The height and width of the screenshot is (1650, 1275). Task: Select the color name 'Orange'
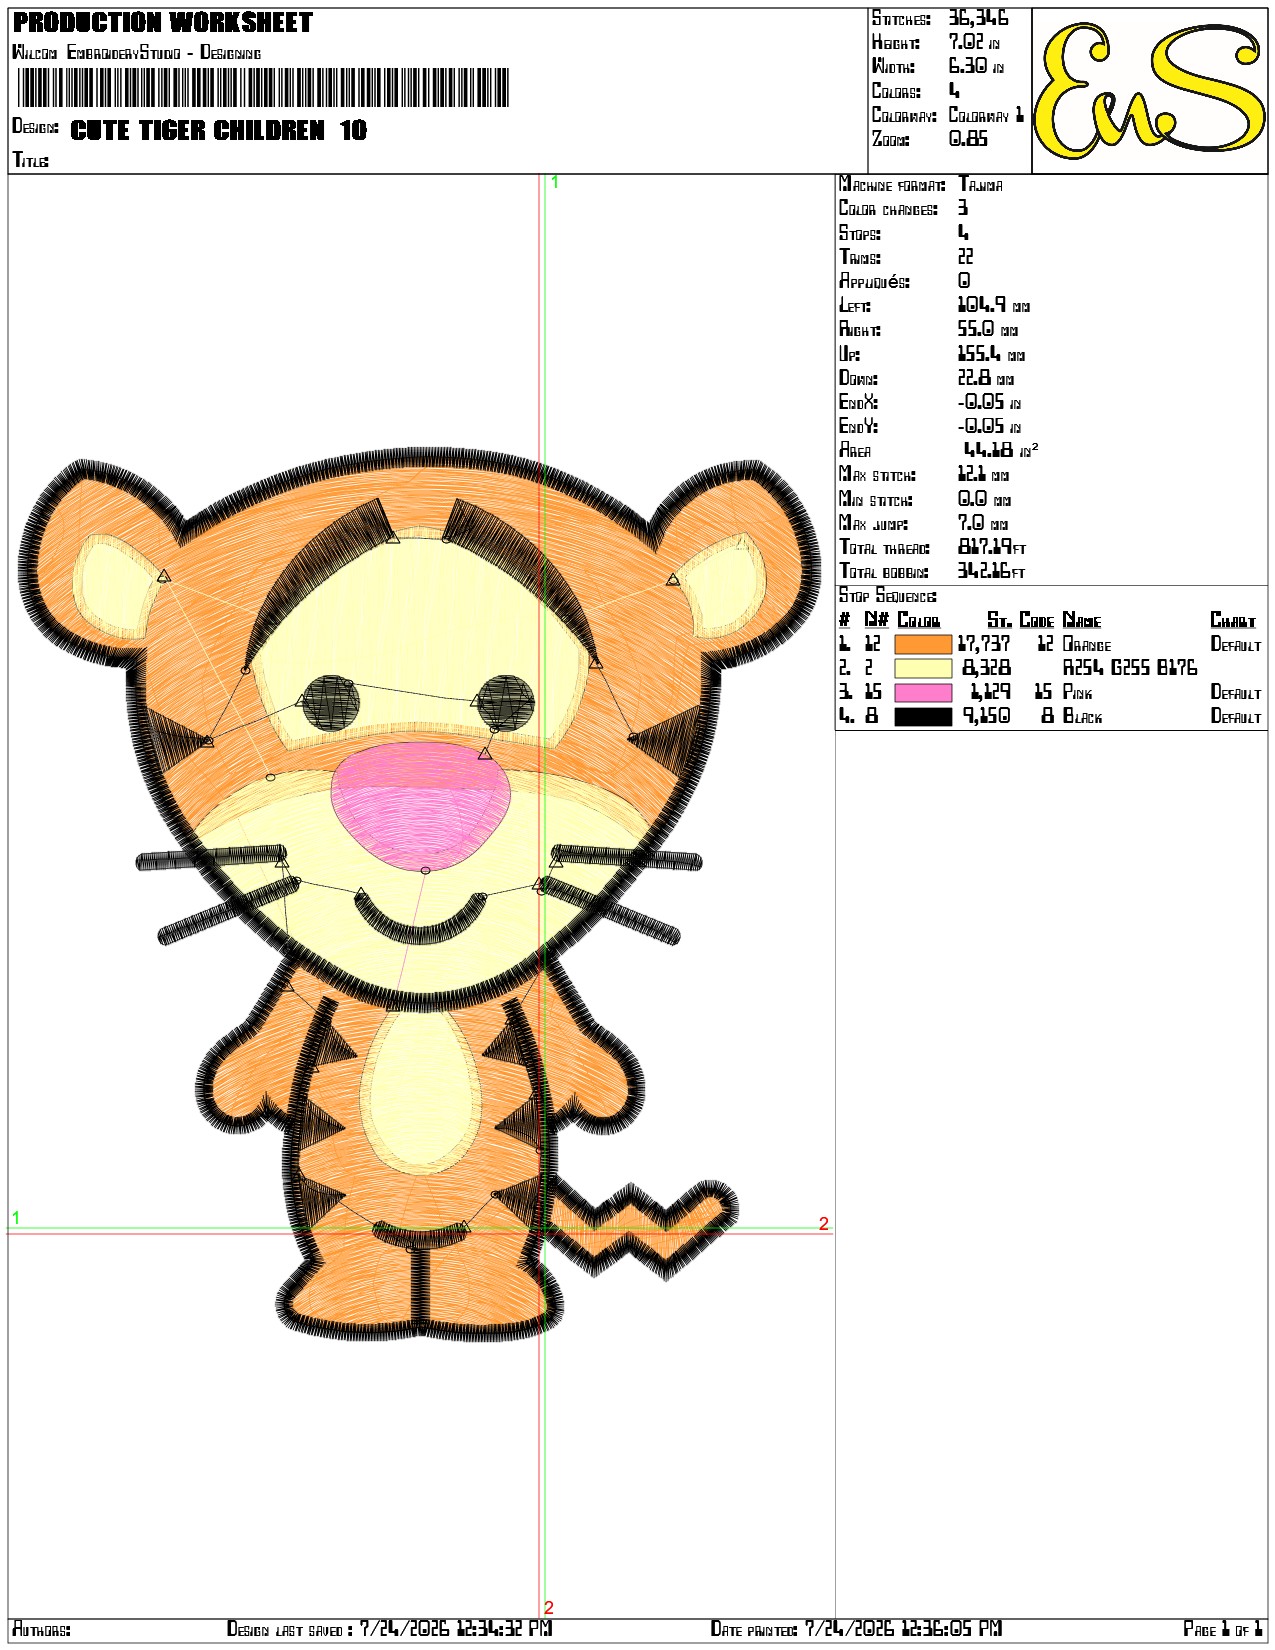[1087, 645]
